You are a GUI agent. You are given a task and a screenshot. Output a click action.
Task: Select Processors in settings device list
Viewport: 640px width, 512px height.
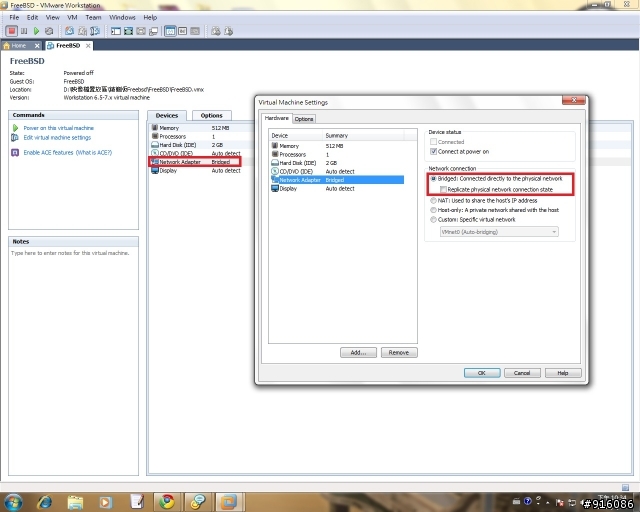[x=337, y=154]
